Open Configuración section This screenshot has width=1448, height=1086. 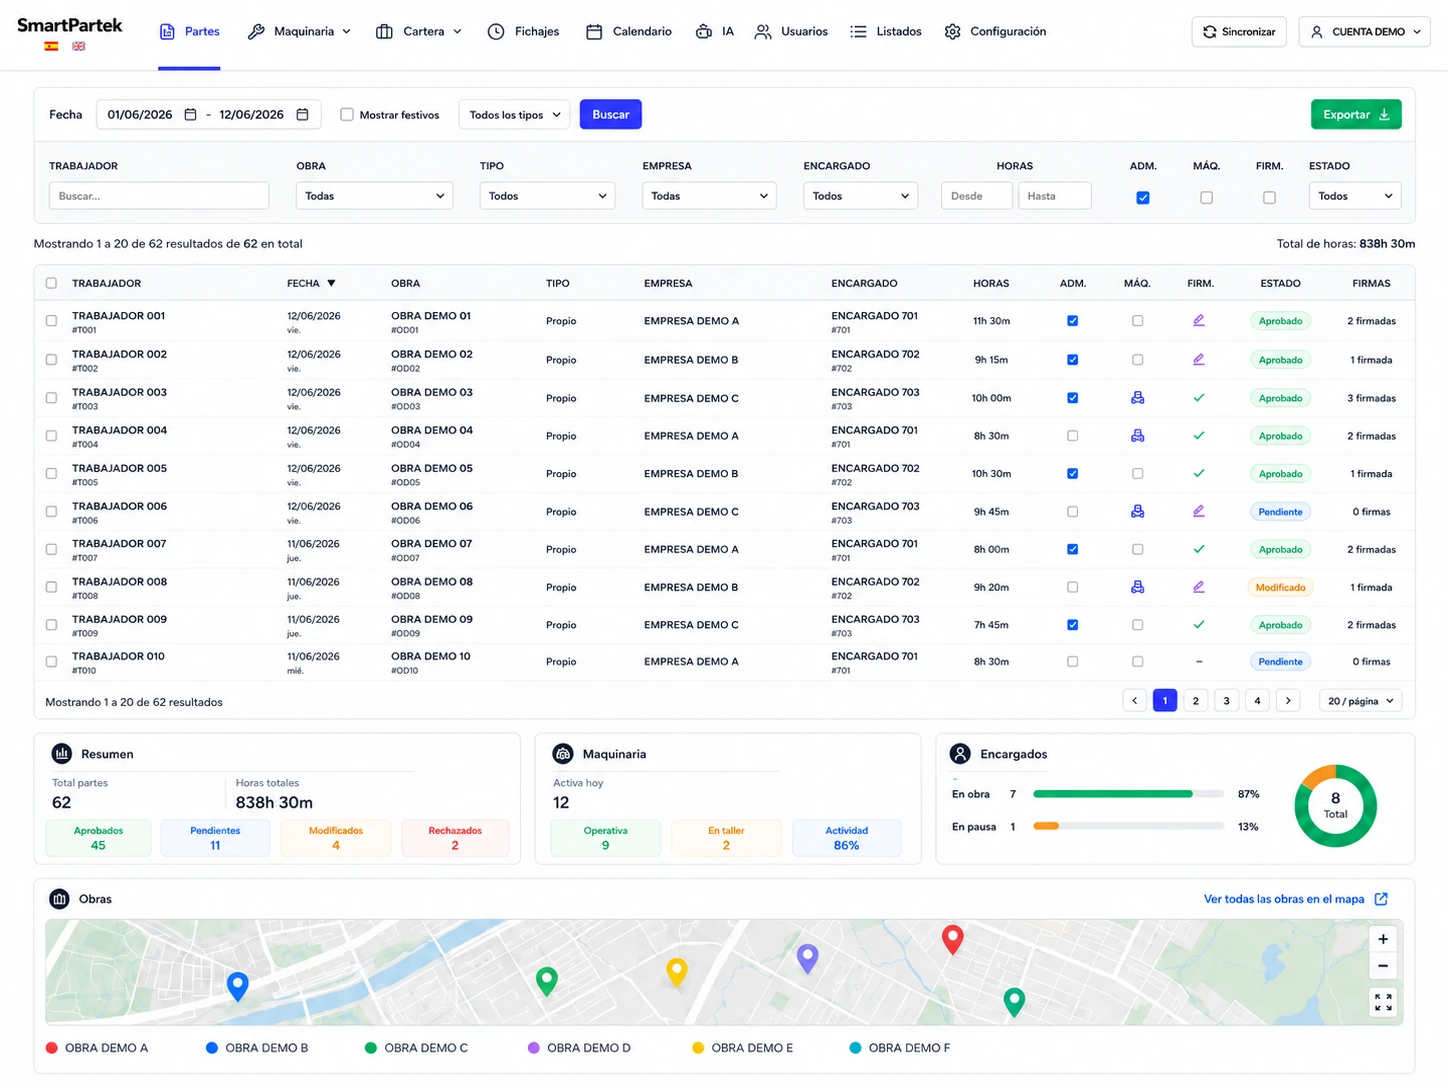[x=996, y=32]
